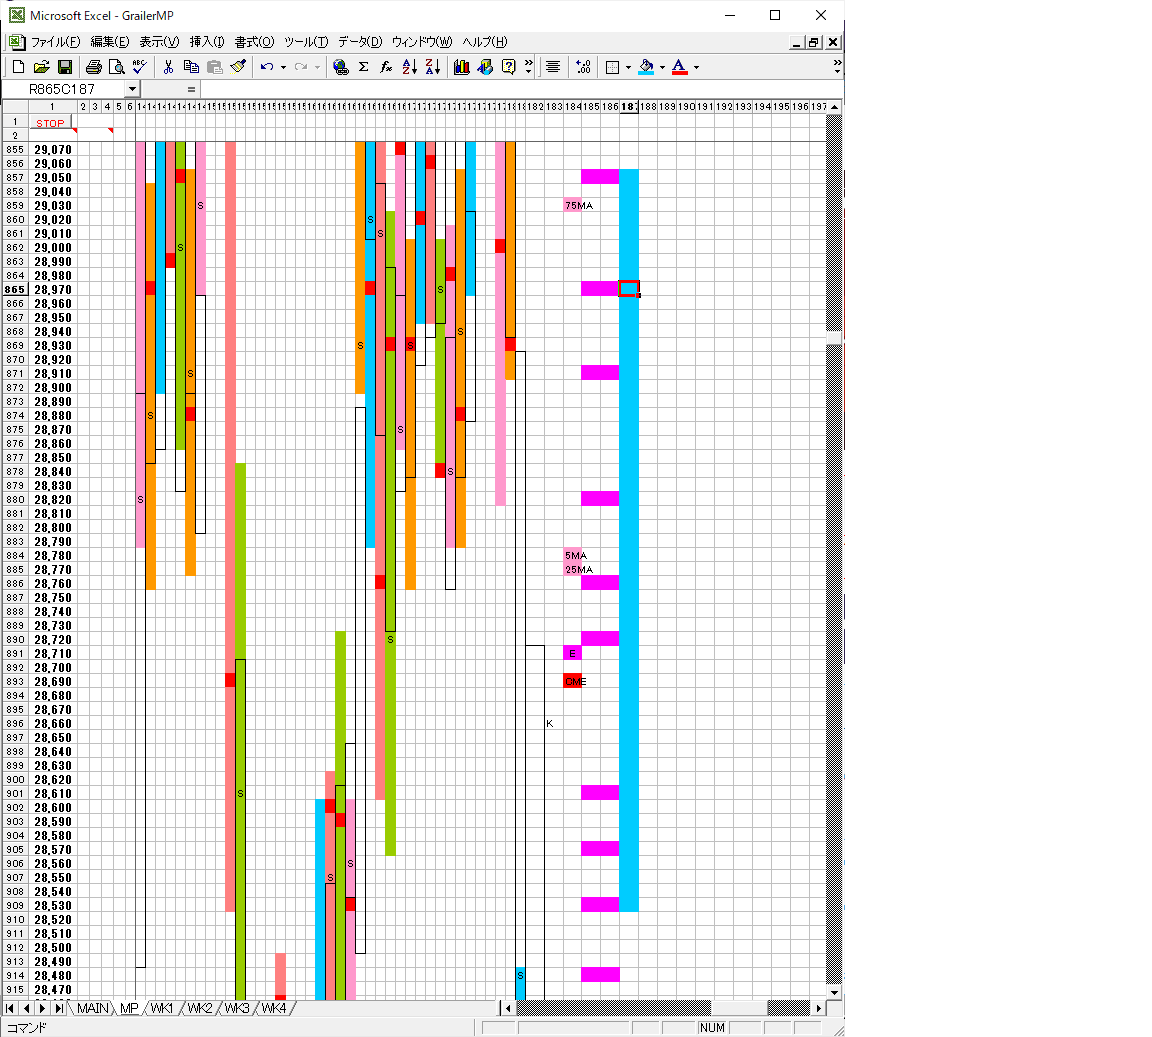This screenshot has height=1037, width=1152.
Task: Open the データ(D) menu
Action: (360, 42)
